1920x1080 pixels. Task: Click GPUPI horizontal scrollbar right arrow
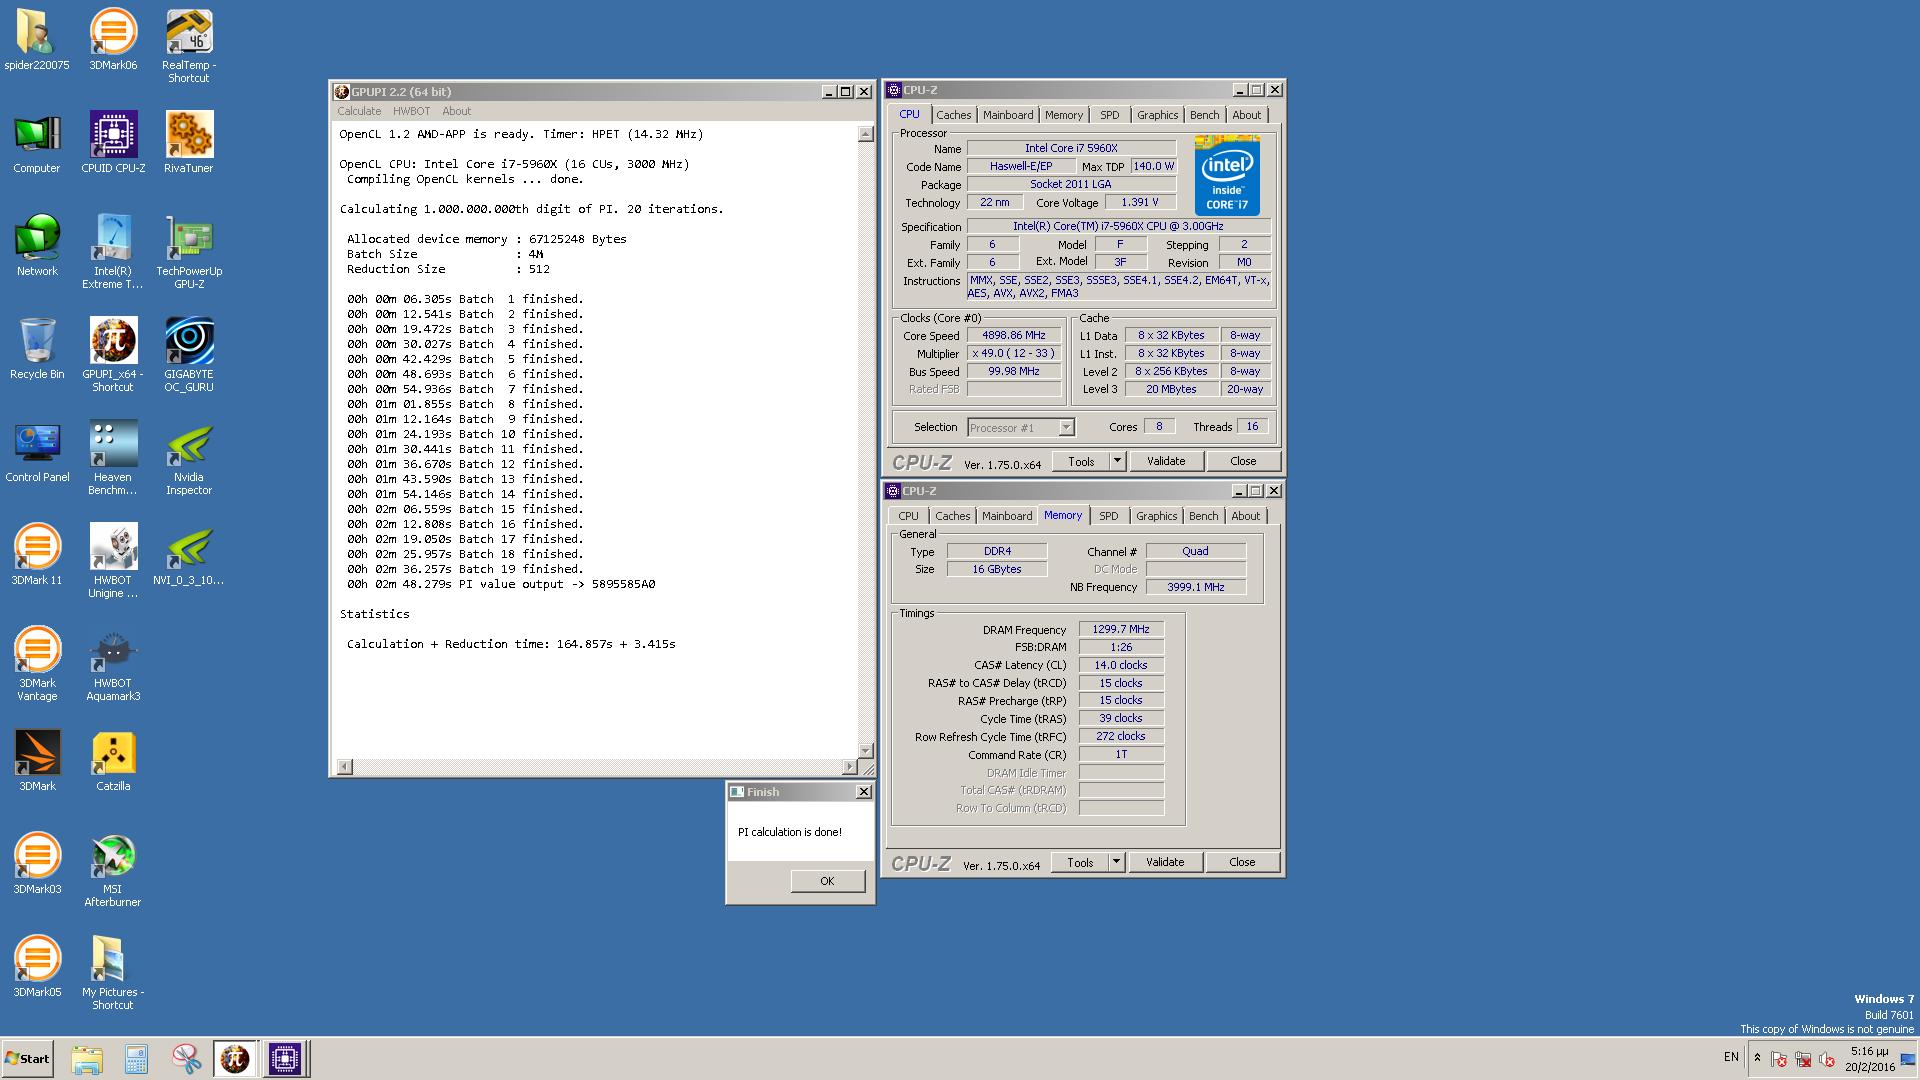click(x=850, y=767)
